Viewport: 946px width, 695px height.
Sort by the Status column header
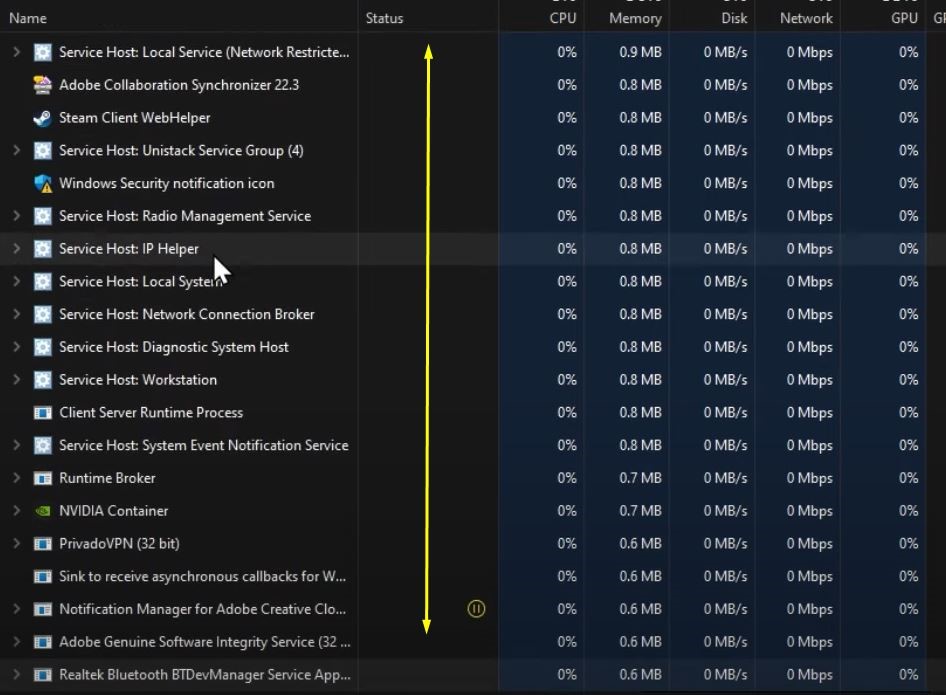384,19
